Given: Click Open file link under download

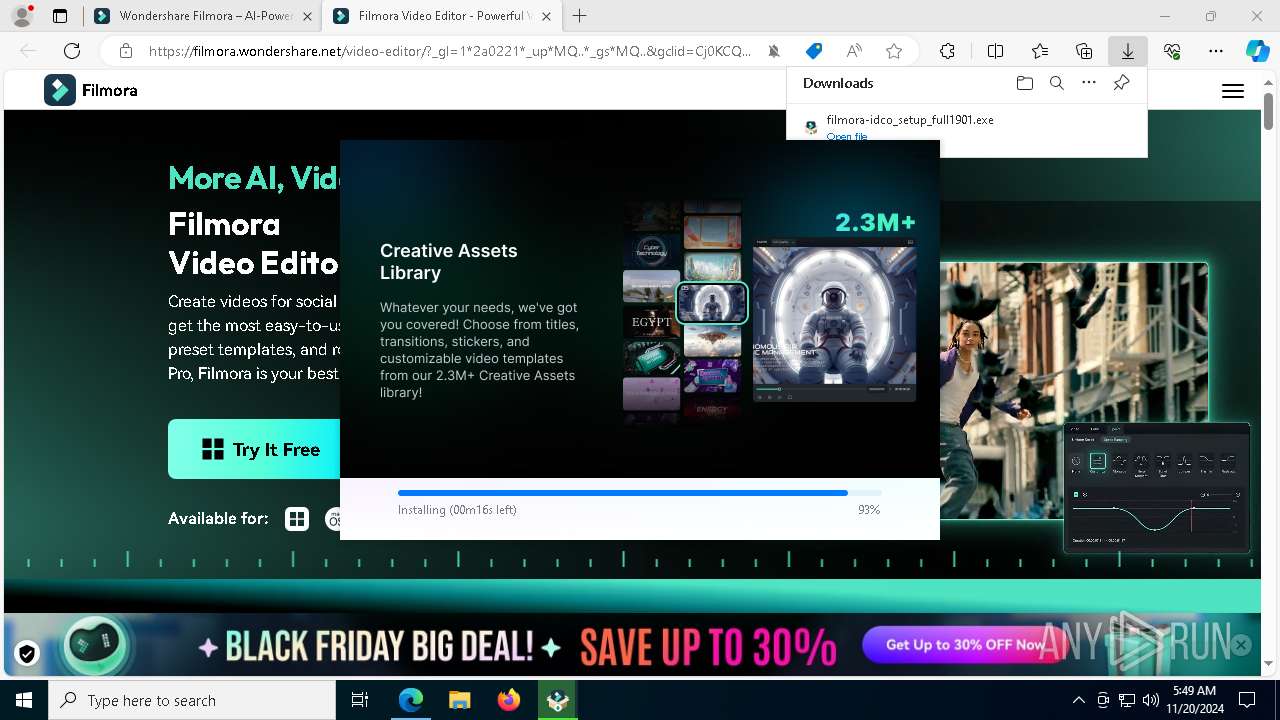Looking at the screenshot, I should [x=847, y=137].
